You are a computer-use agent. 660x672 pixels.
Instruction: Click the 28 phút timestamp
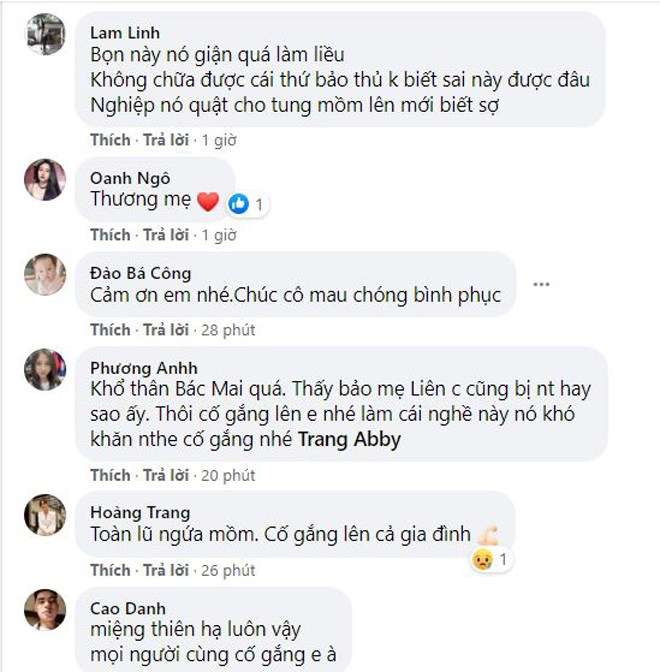[229, 330]
